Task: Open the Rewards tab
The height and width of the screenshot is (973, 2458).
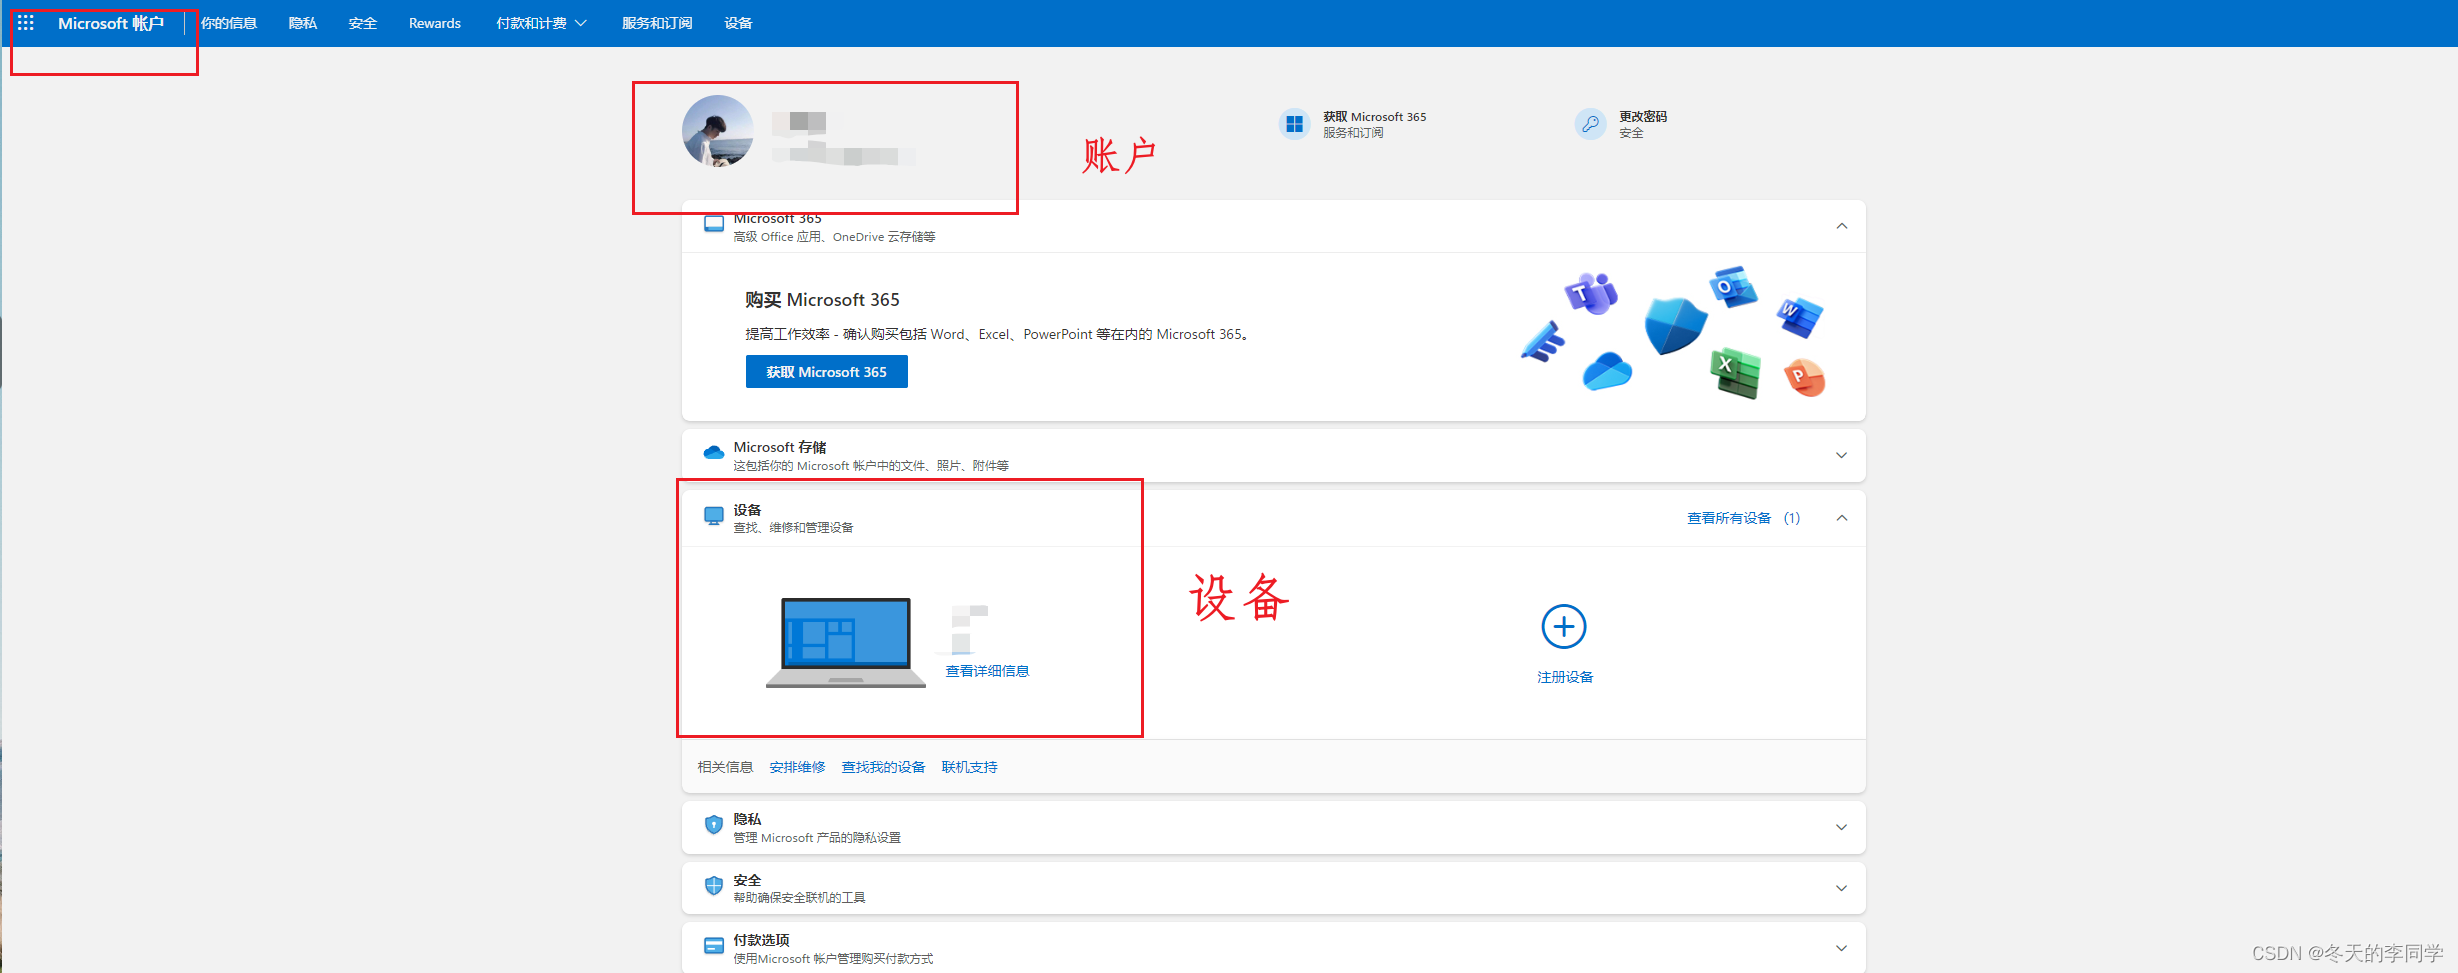Action: pyautogui.click(x=435, y=23)
